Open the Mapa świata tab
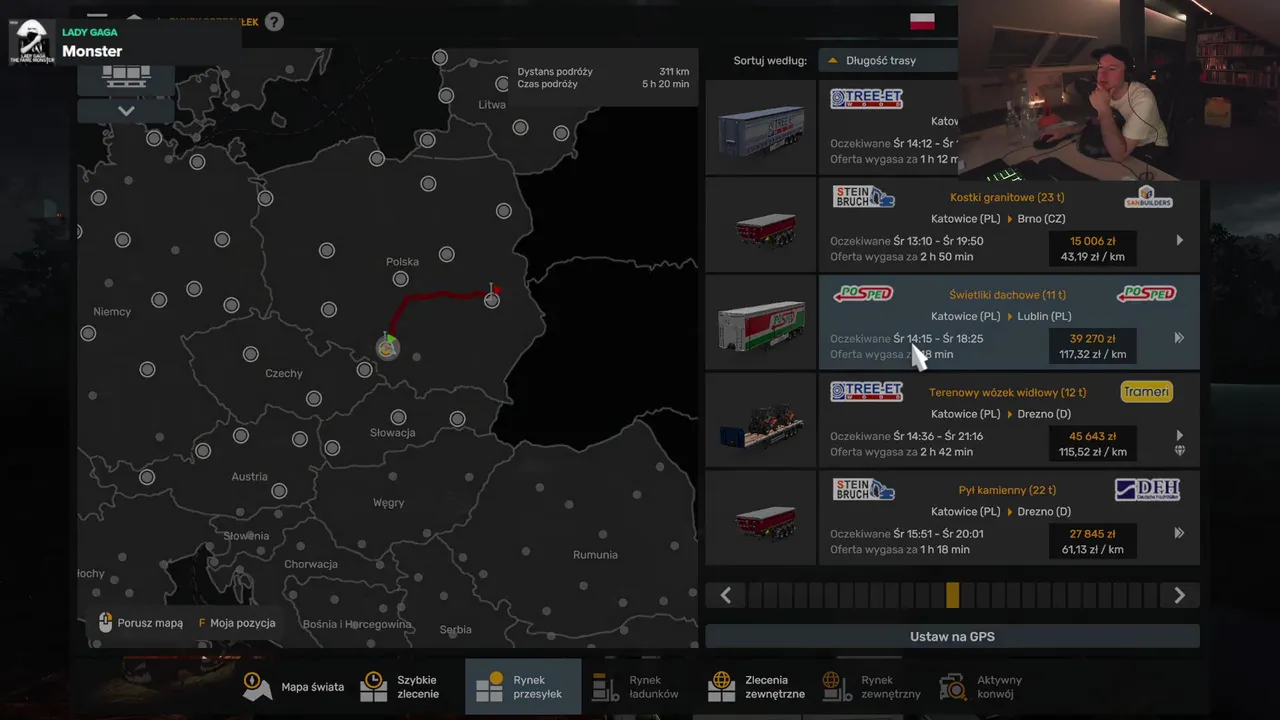 point(294,687)
